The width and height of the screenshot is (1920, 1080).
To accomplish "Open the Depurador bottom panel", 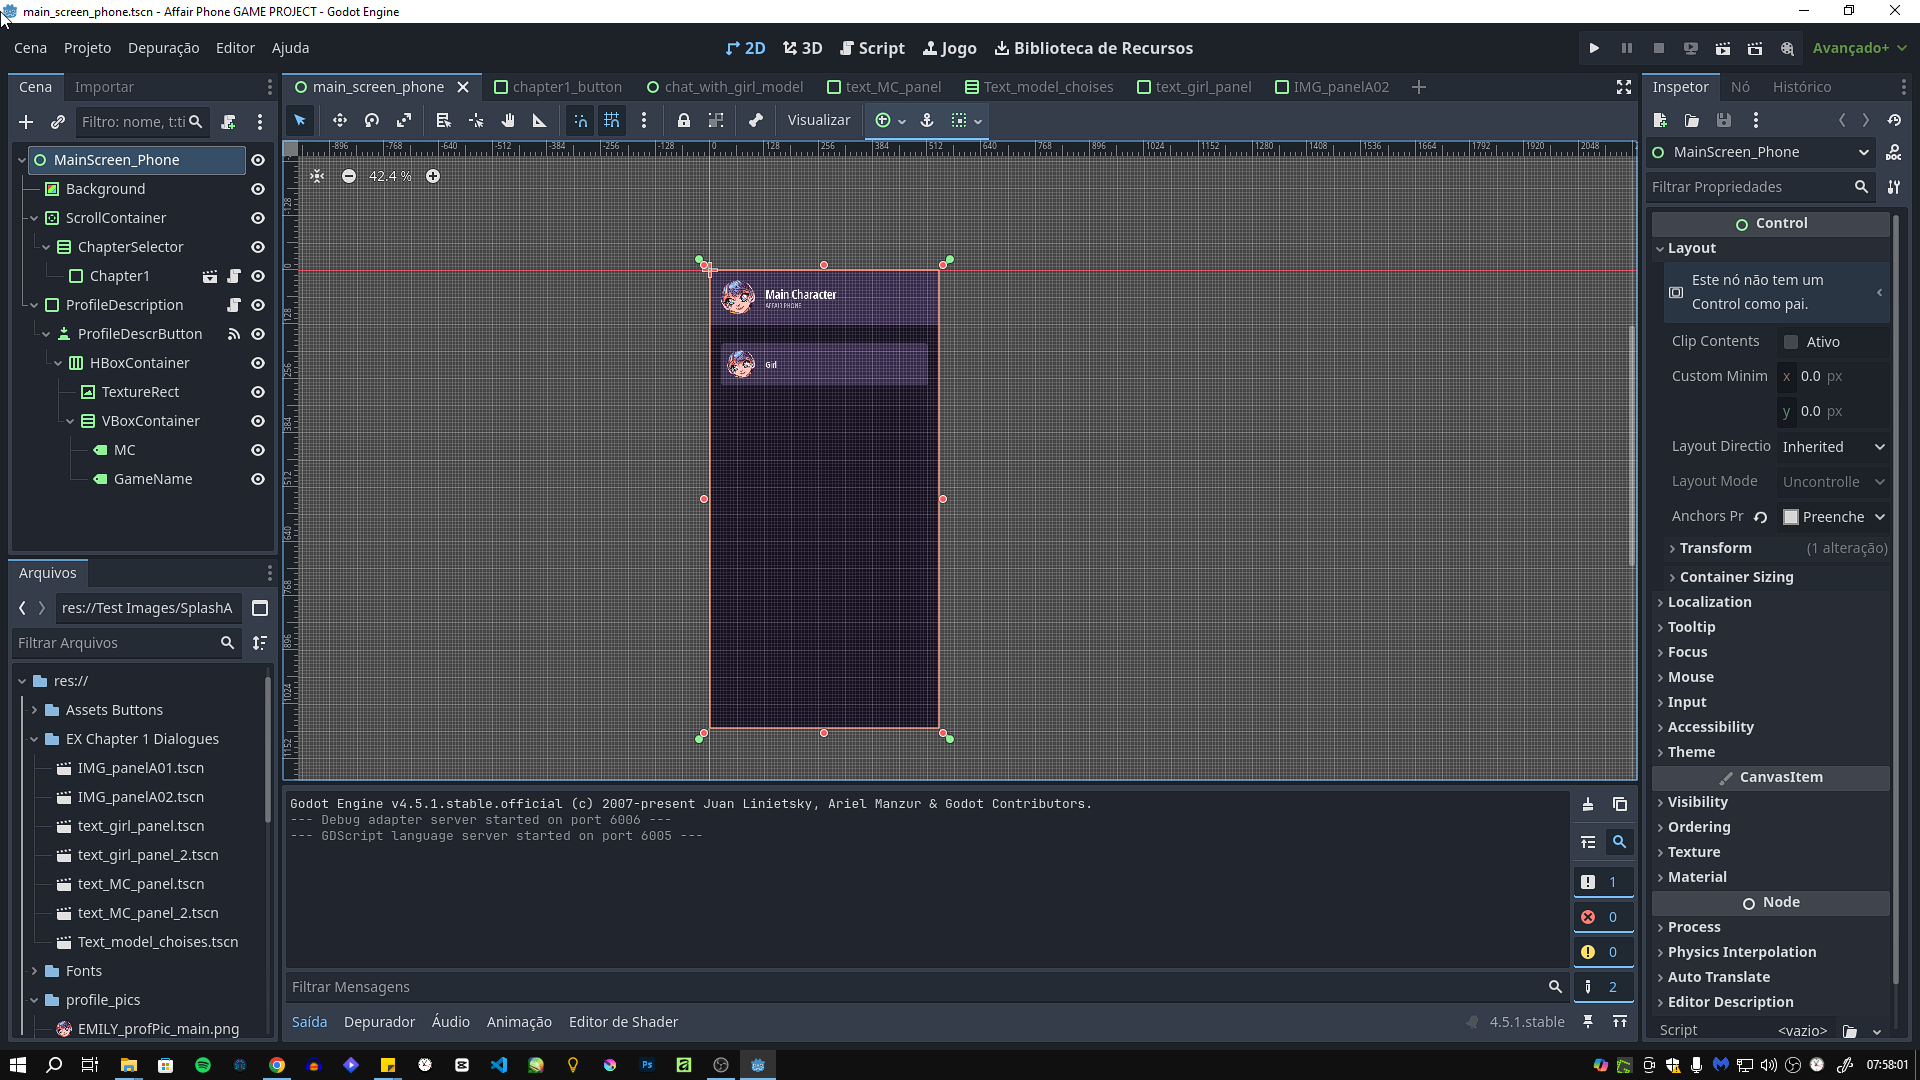I will coord(379,1021).
